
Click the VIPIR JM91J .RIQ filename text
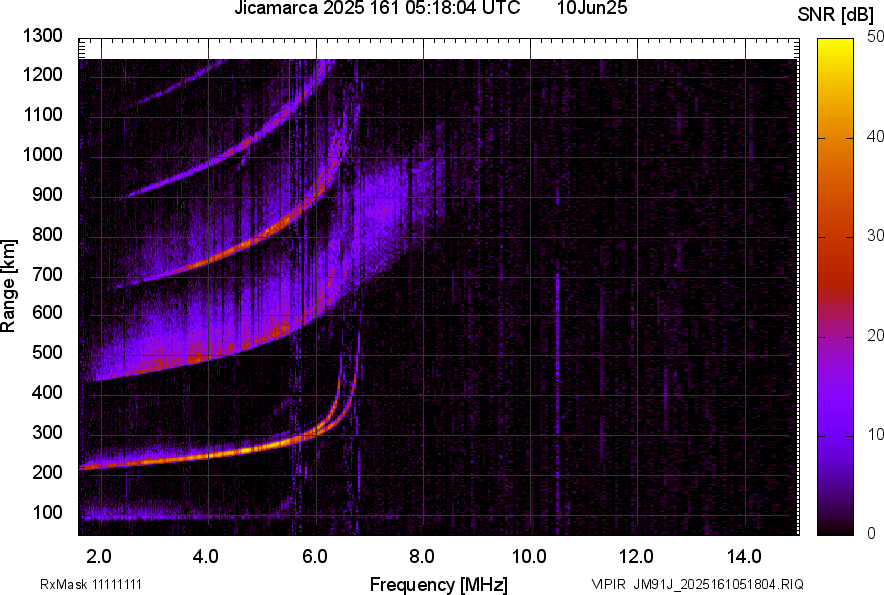pyautogui.click(x=697, y=584)
